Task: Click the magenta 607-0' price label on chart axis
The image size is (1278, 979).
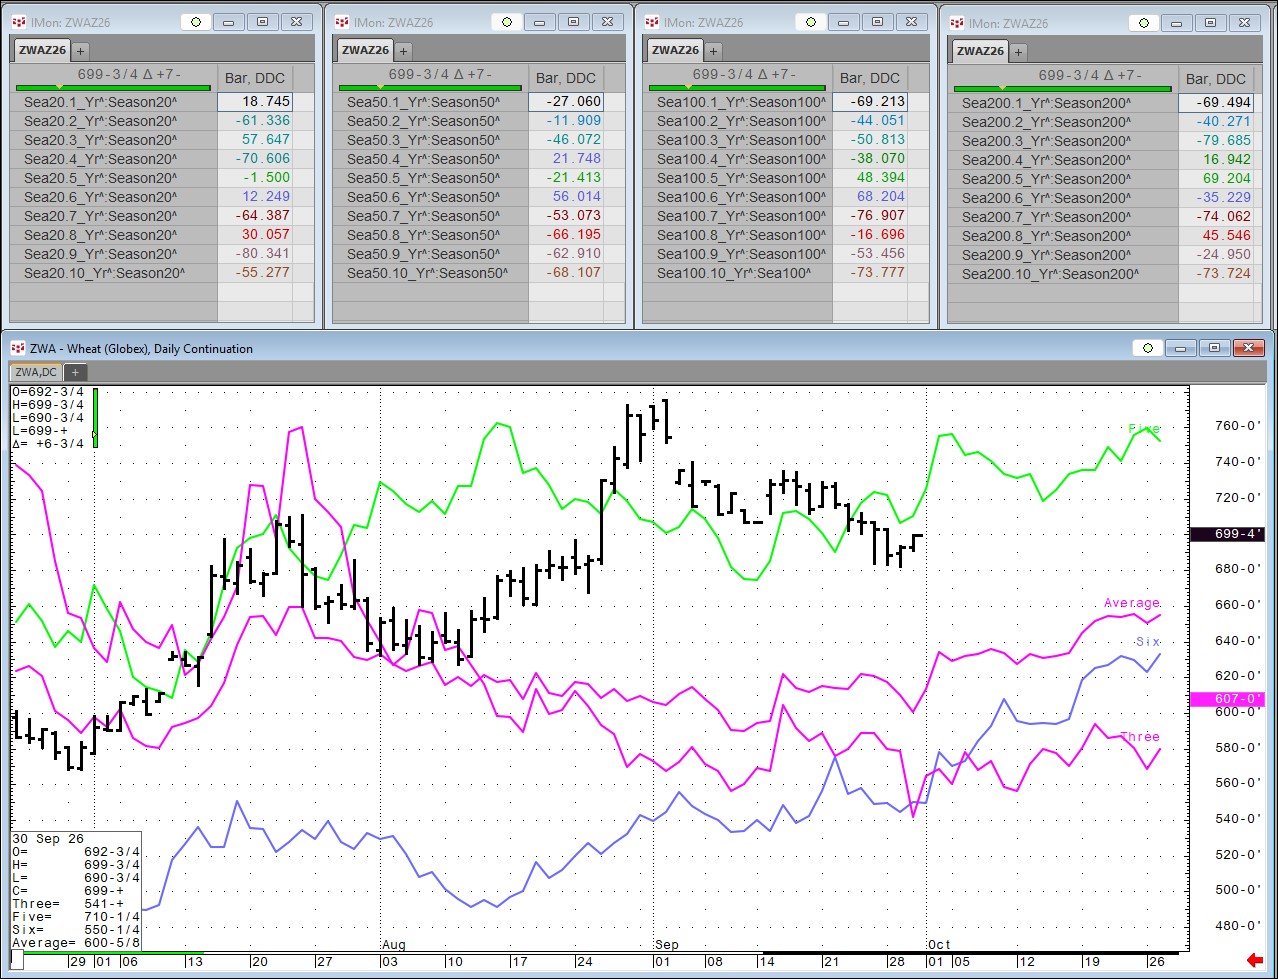Action: 1227,698
